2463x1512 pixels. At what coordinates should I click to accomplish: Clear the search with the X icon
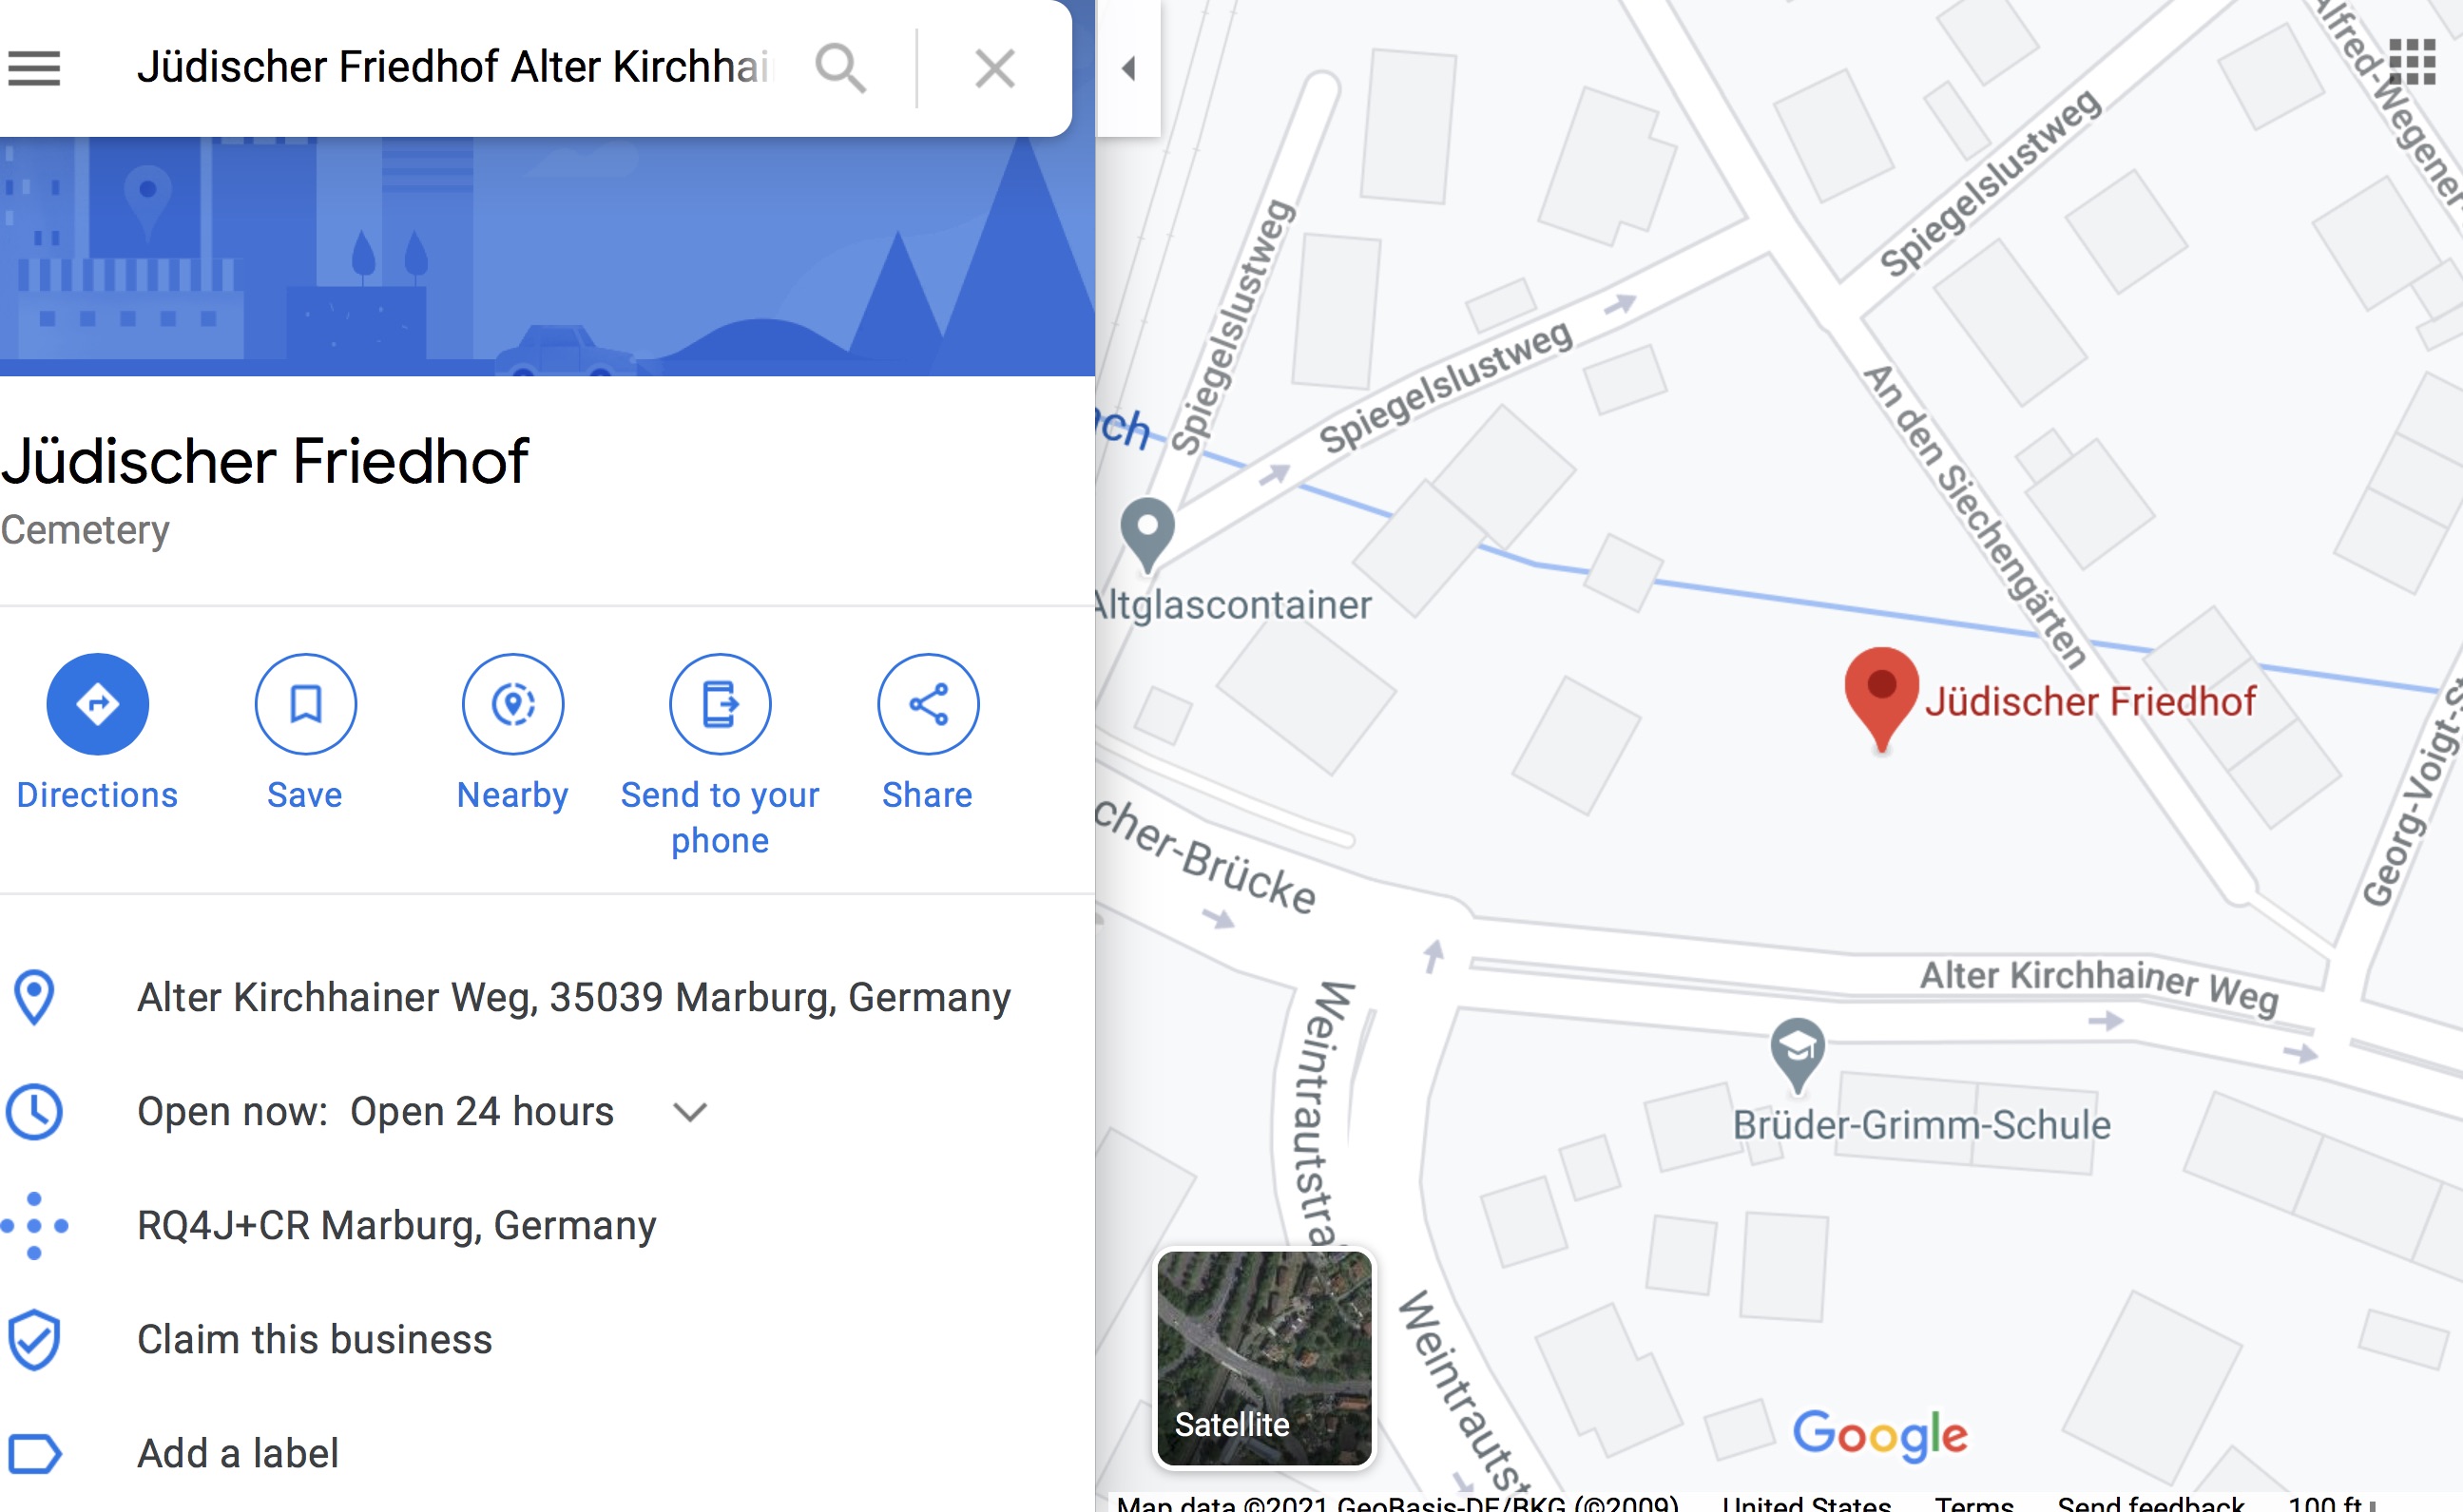pos(995,68)
